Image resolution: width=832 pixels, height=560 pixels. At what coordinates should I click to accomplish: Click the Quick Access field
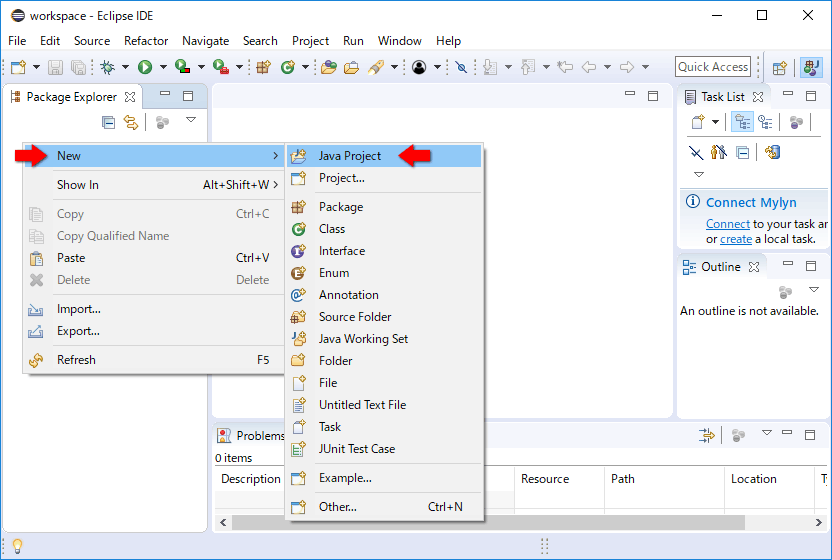pyautogui.click(x=713, y=67)
